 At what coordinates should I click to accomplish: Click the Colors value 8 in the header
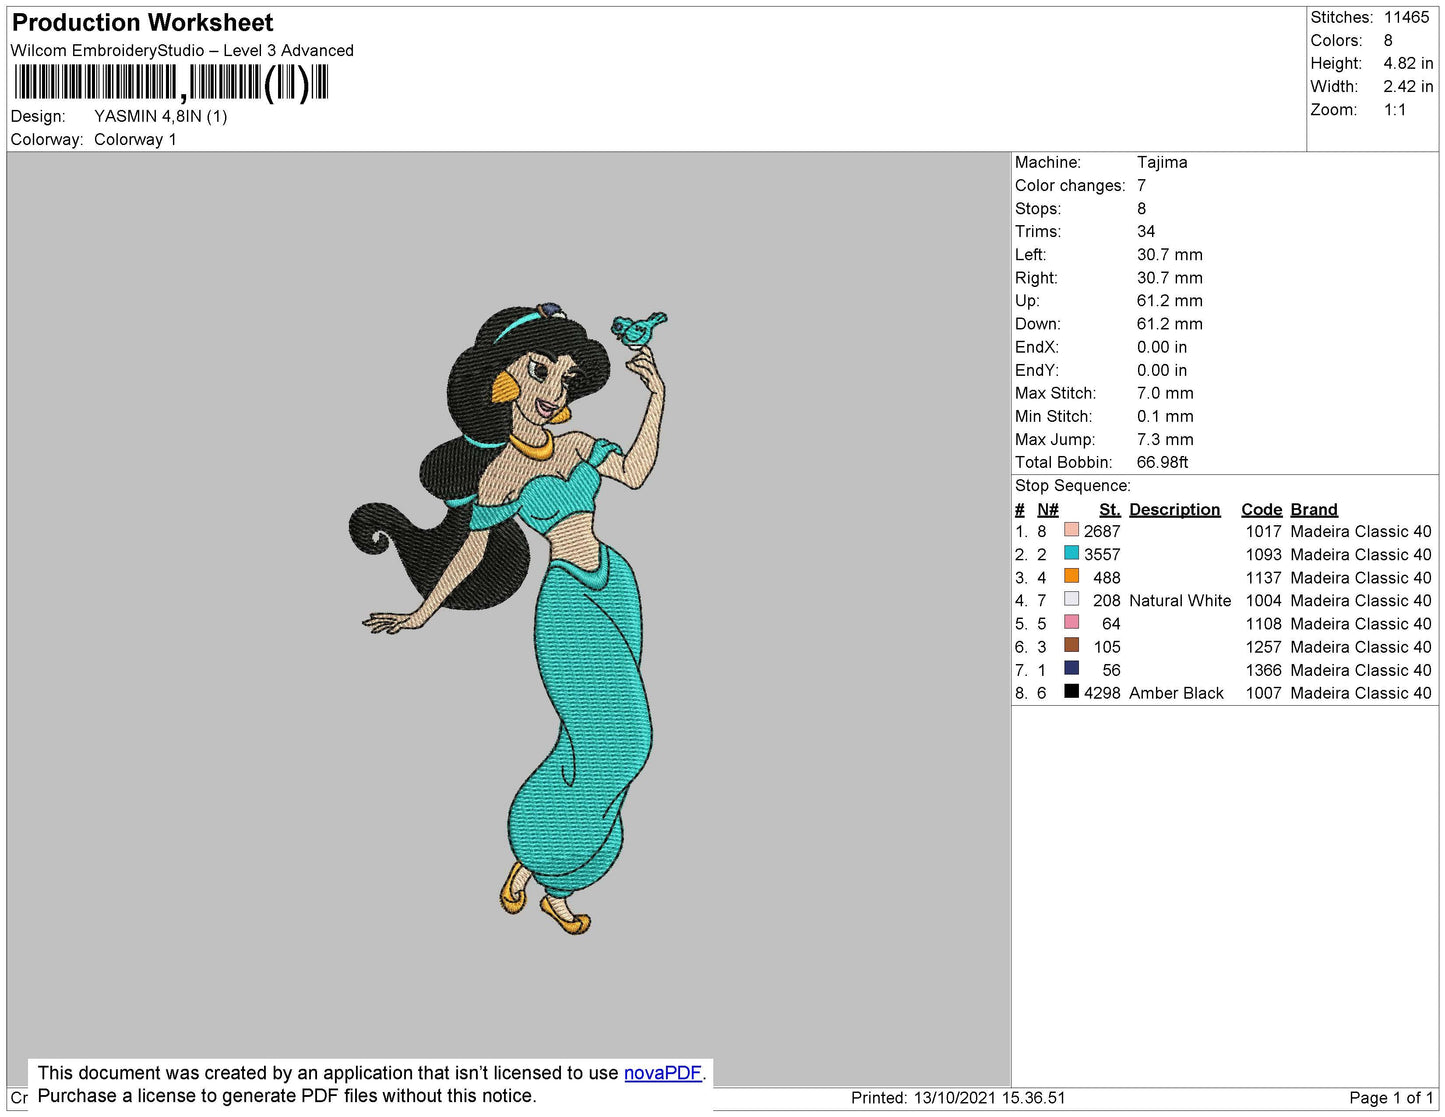(1388, 40)
